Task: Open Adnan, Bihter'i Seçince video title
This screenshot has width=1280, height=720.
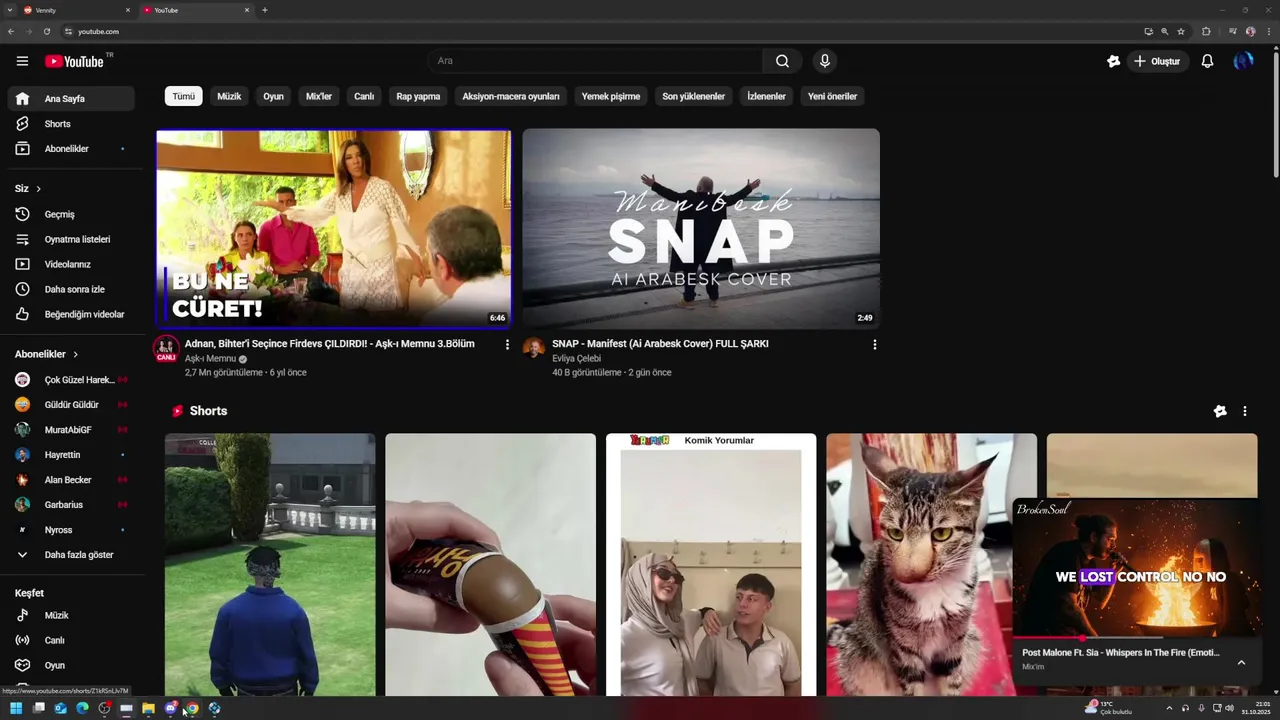Action: point(330,344)
